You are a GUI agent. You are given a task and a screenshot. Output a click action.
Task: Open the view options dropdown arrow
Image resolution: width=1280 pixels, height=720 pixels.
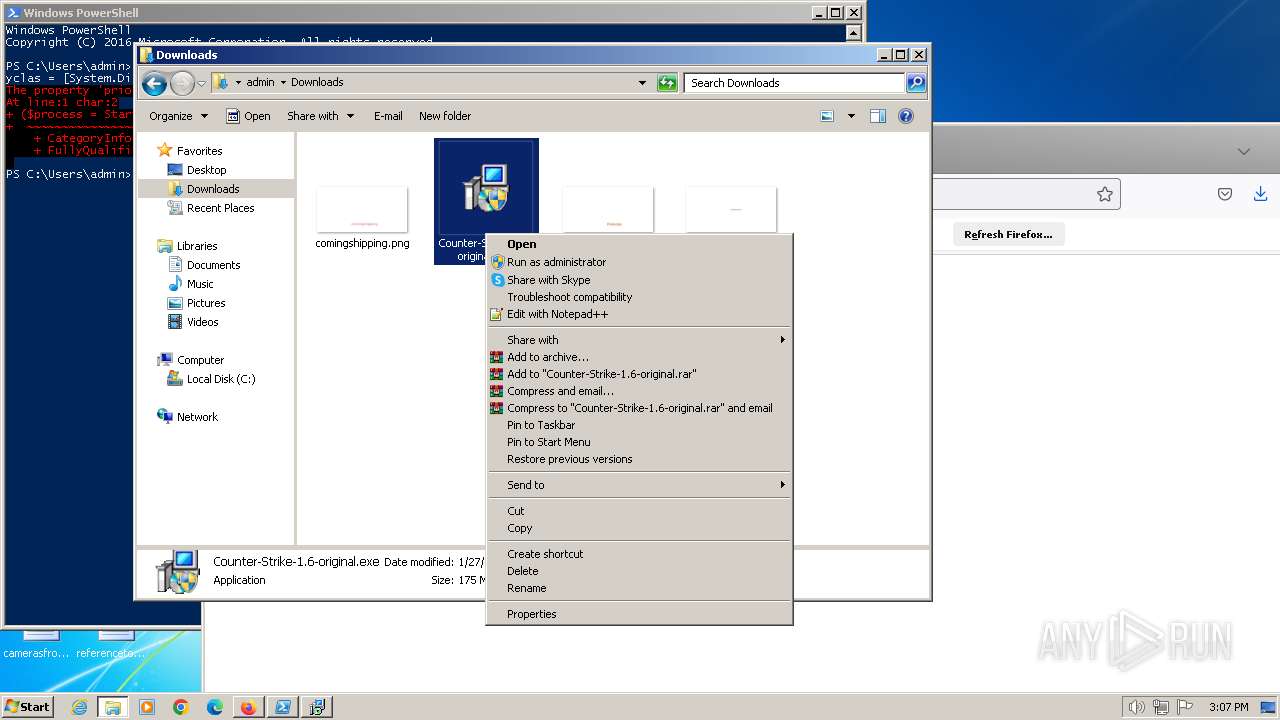coord(851,116)
